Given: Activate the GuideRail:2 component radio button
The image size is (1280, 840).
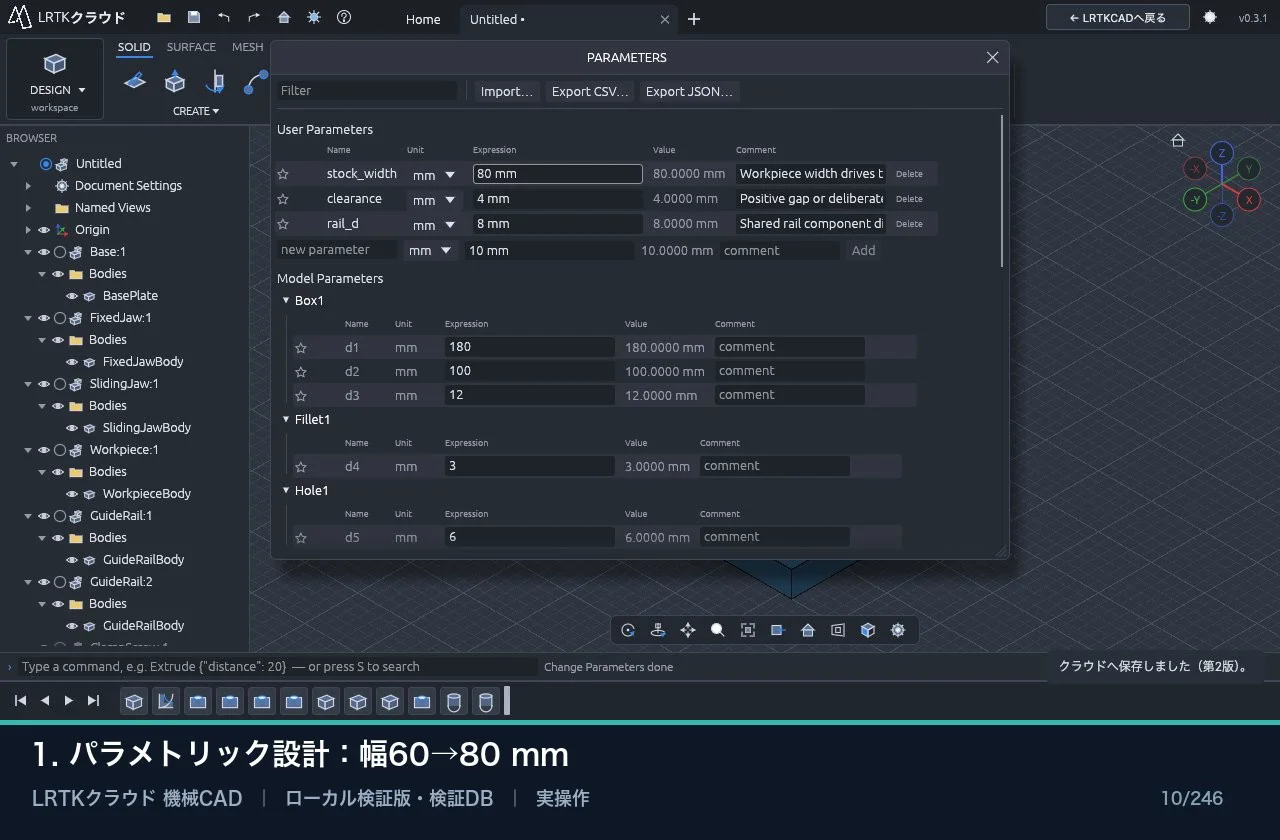Looking at the screenshot, I should [x=60, y=582].
